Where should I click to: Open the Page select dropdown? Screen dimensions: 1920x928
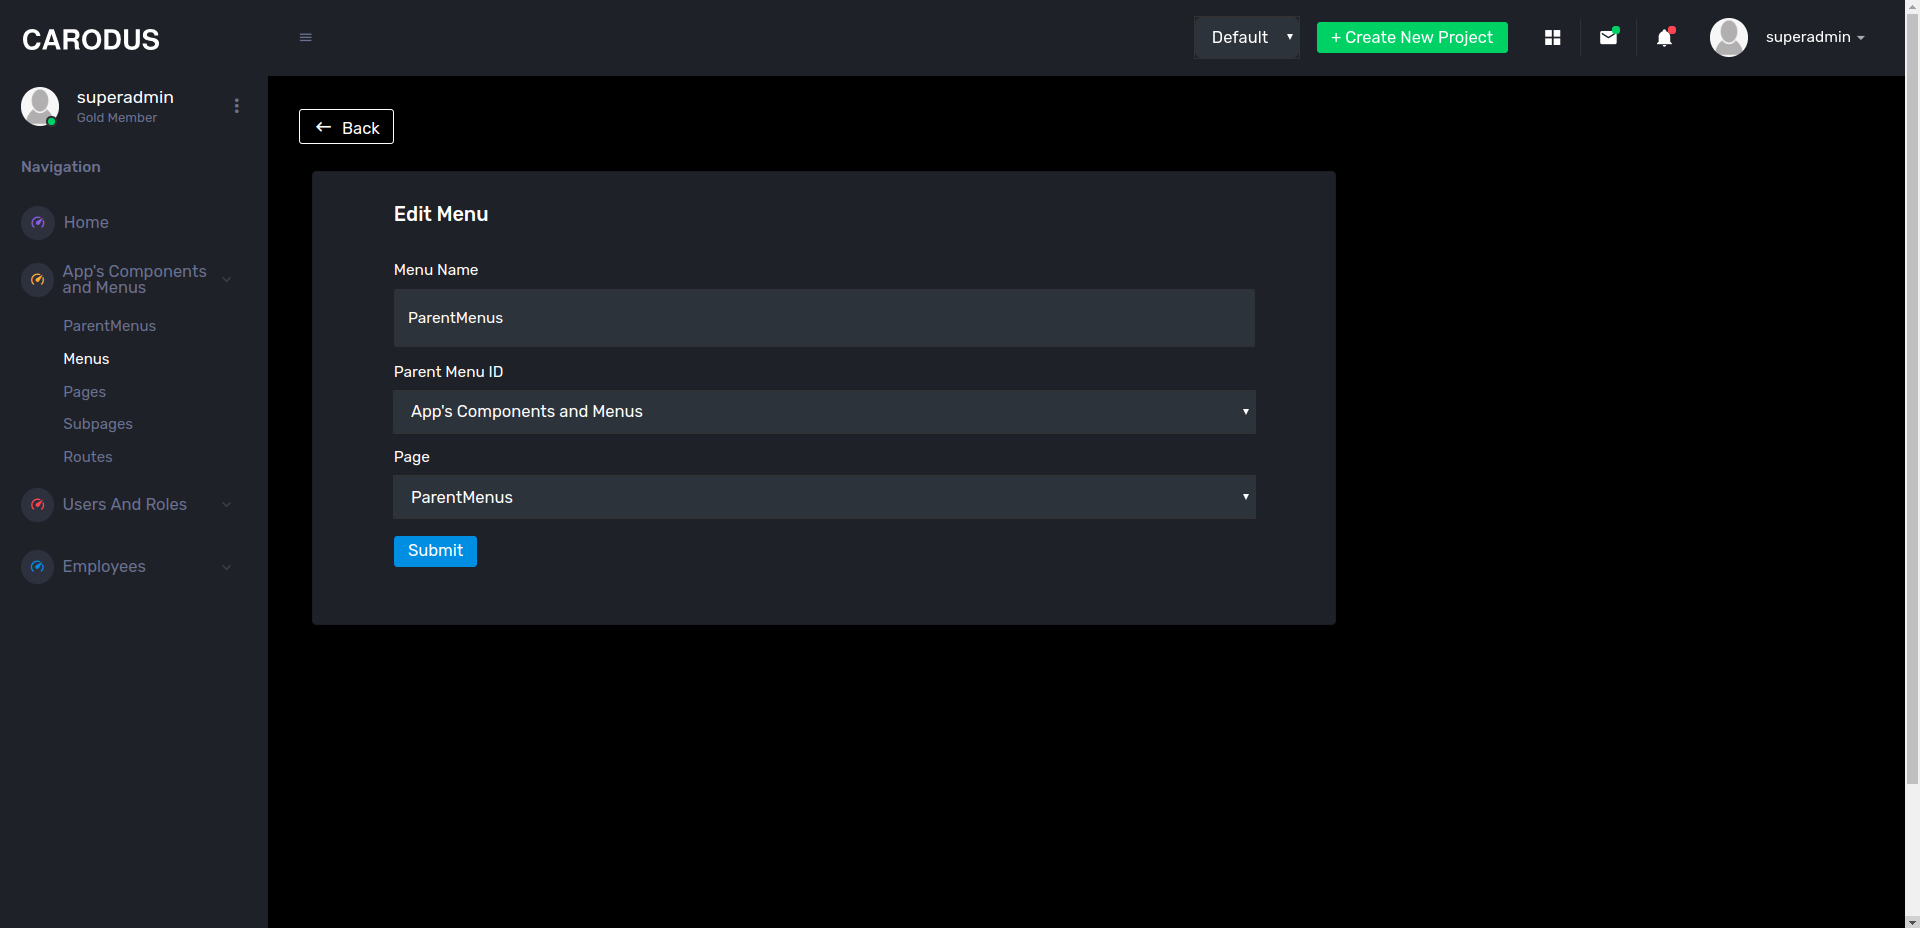(x=824, y=497)
